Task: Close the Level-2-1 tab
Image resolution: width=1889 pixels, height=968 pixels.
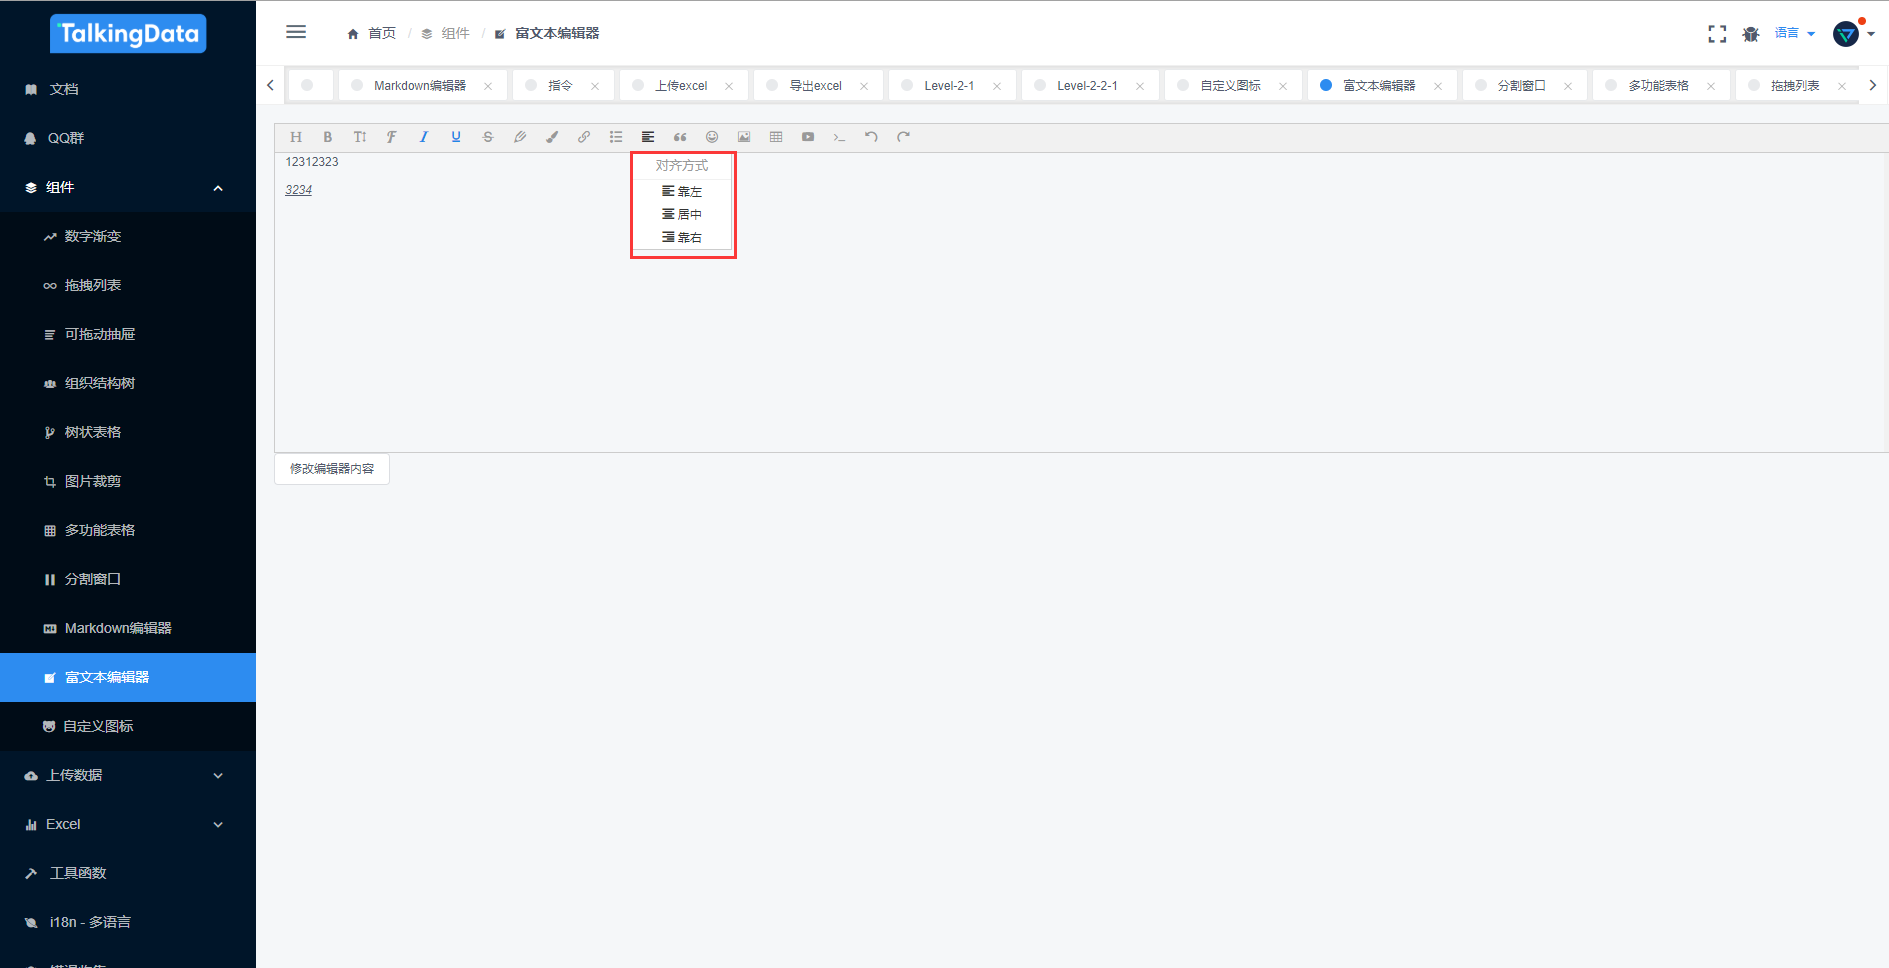Action: (x=997, y=86)
